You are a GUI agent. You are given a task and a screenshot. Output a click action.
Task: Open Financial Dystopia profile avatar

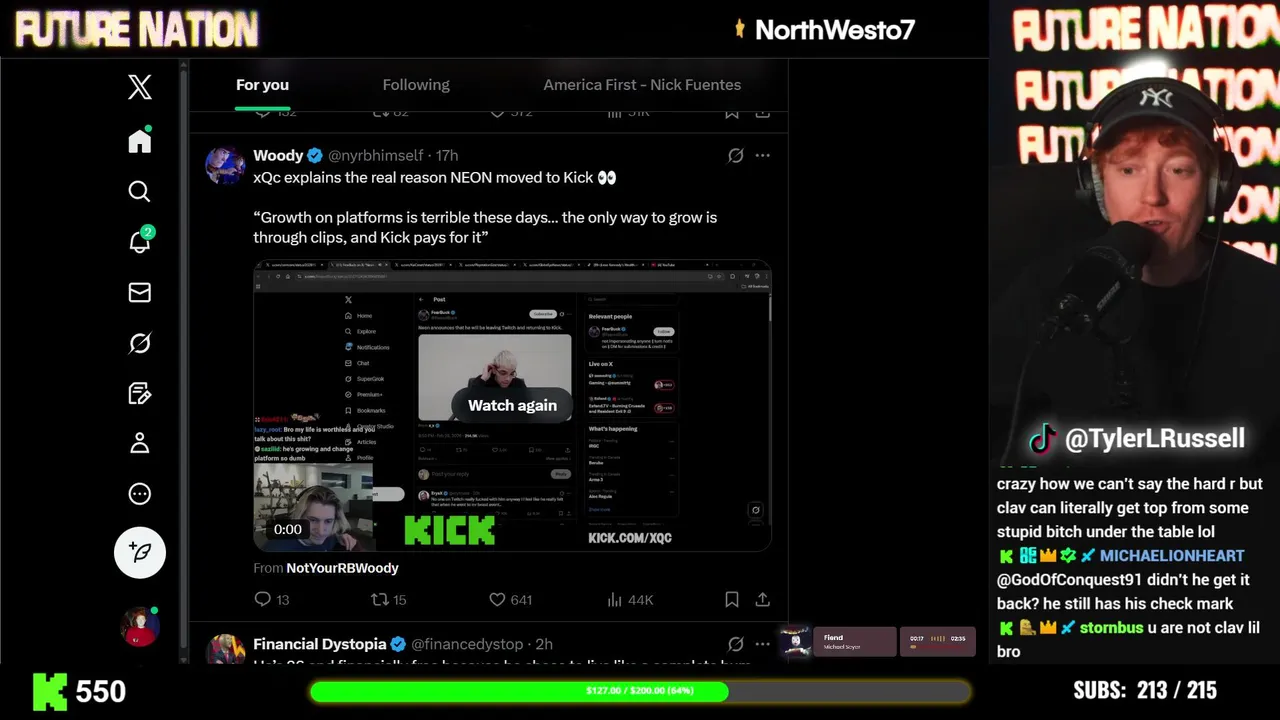[x=225, y=648]
